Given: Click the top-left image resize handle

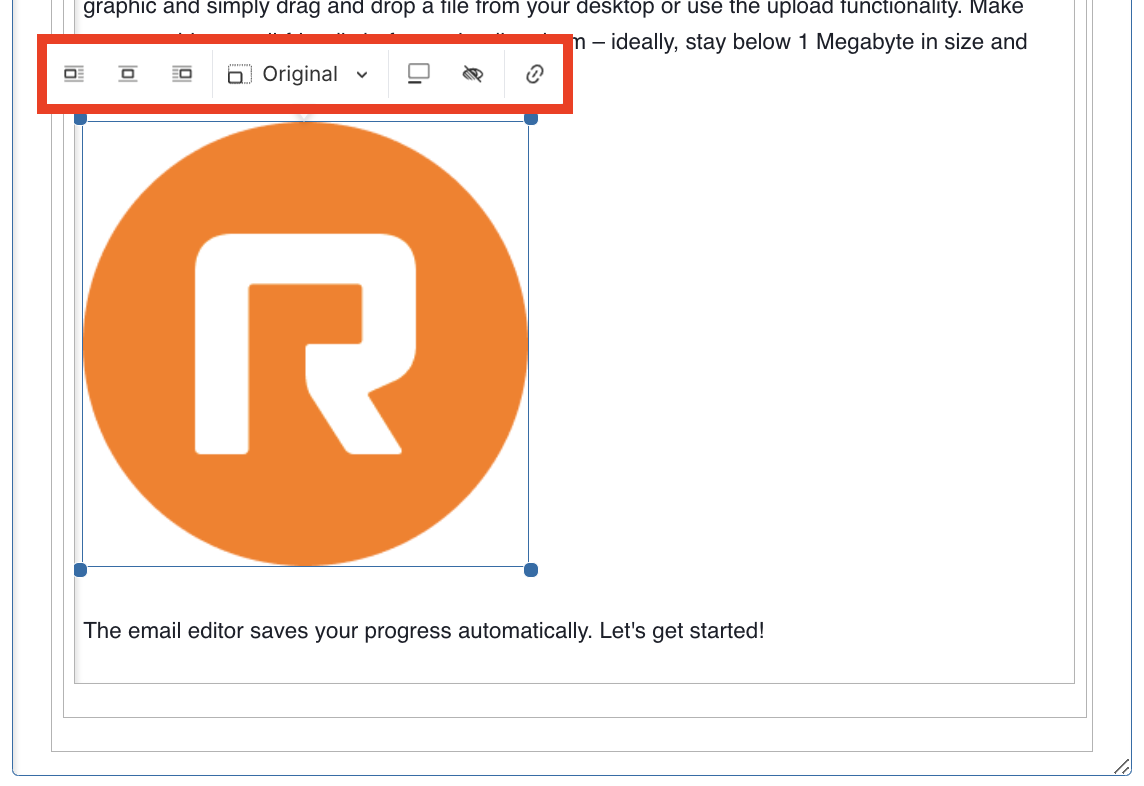Looking at the screenshot, I should (81, 119).
